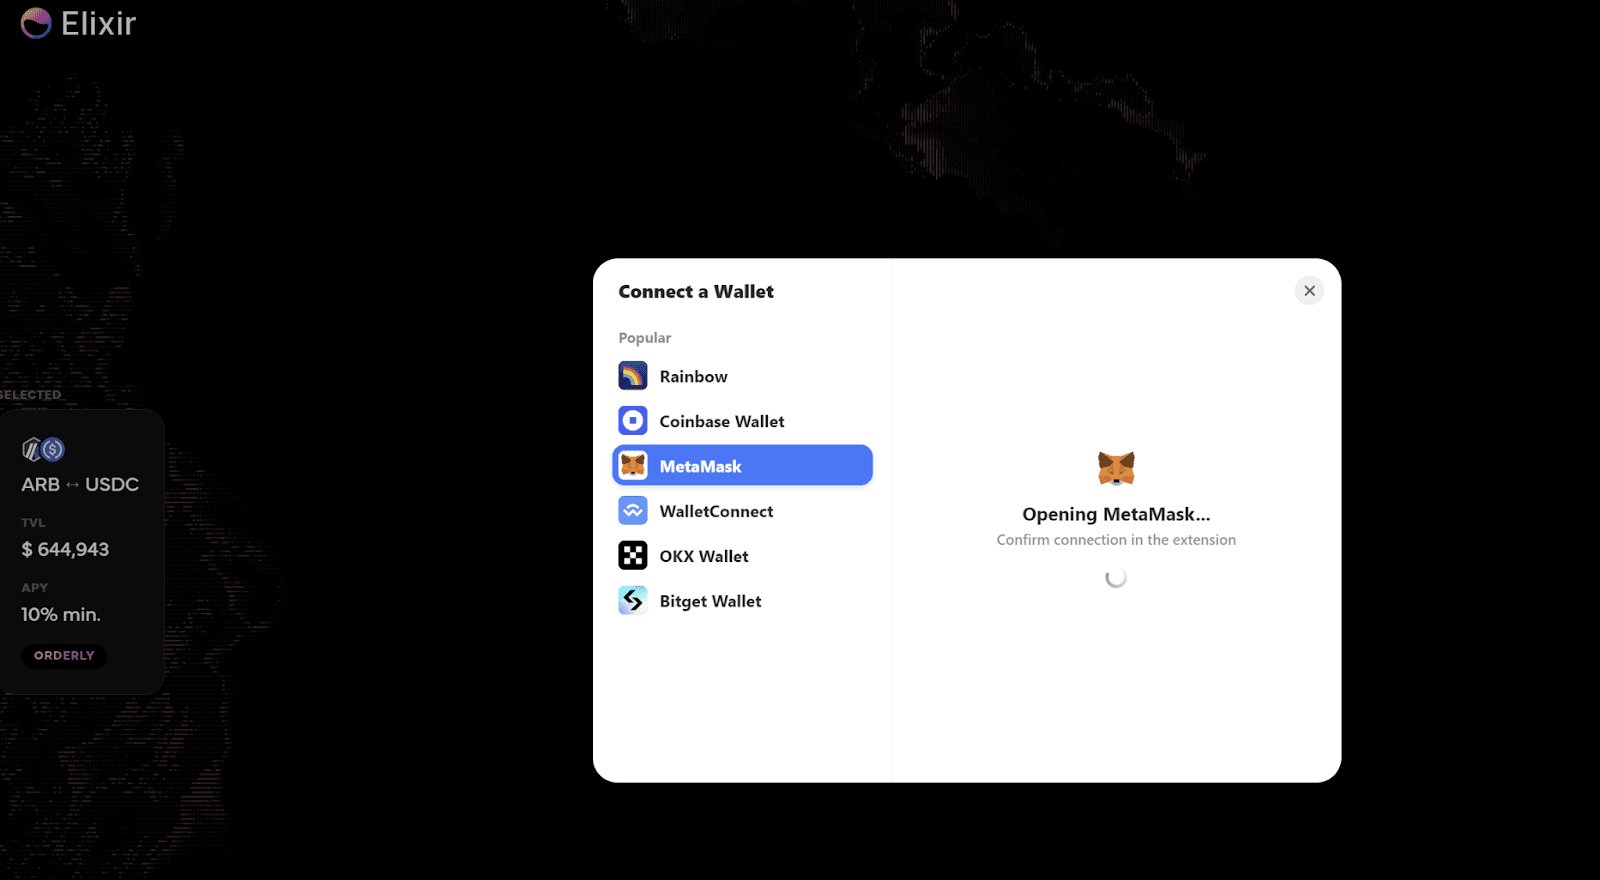Click the Connect a Wallet title
The image size is (1600, 880).
(696, 292)
